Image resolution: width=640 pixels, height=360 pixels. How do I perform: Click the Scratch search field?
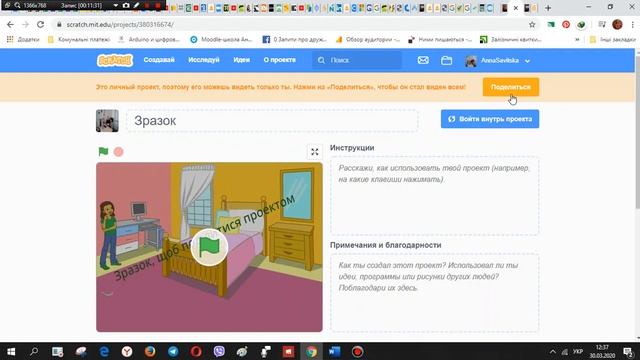pos(357,60)
